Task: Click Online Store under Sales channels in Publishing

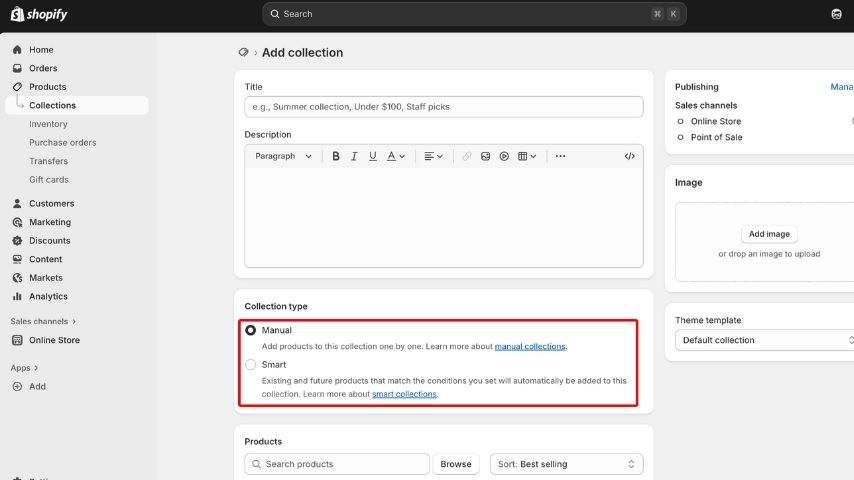Action: click(716, 121)
